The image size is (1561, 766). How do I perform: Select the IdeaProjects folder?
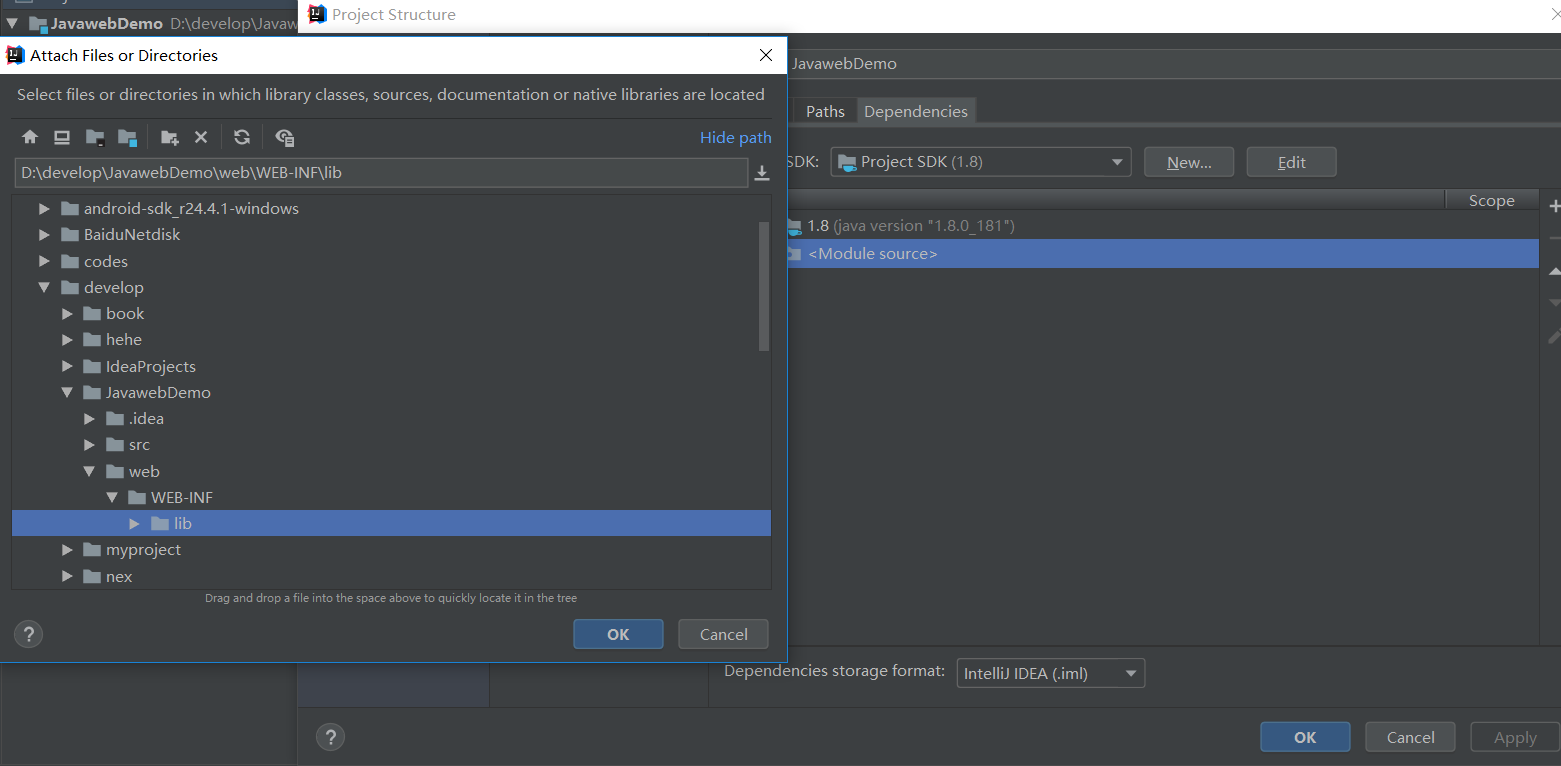pyautogui.click(x=150, y=367)
